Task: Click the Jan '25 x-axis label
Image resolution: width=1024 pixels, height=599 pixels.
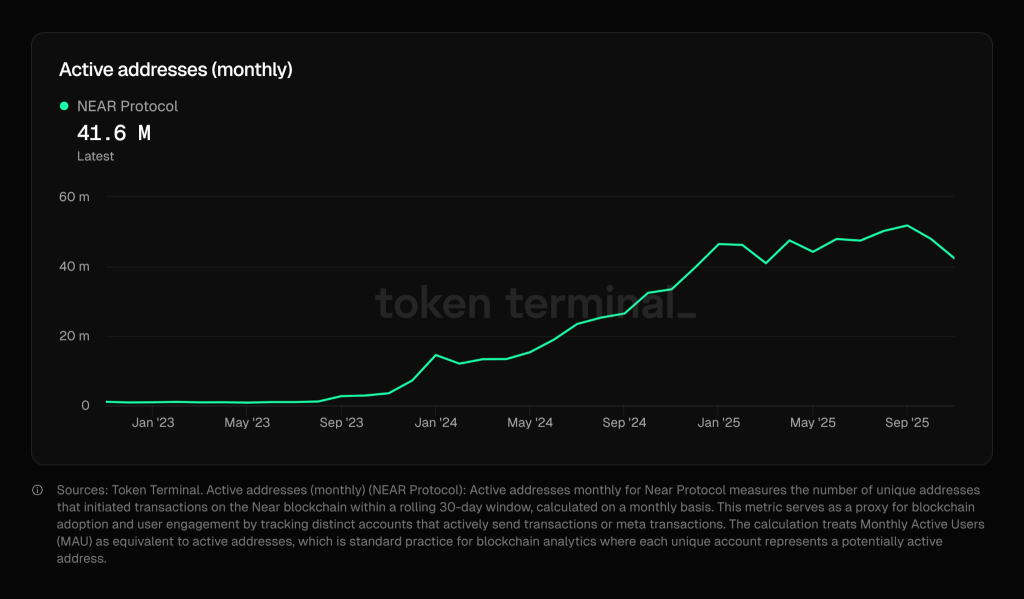Action: 719,423
